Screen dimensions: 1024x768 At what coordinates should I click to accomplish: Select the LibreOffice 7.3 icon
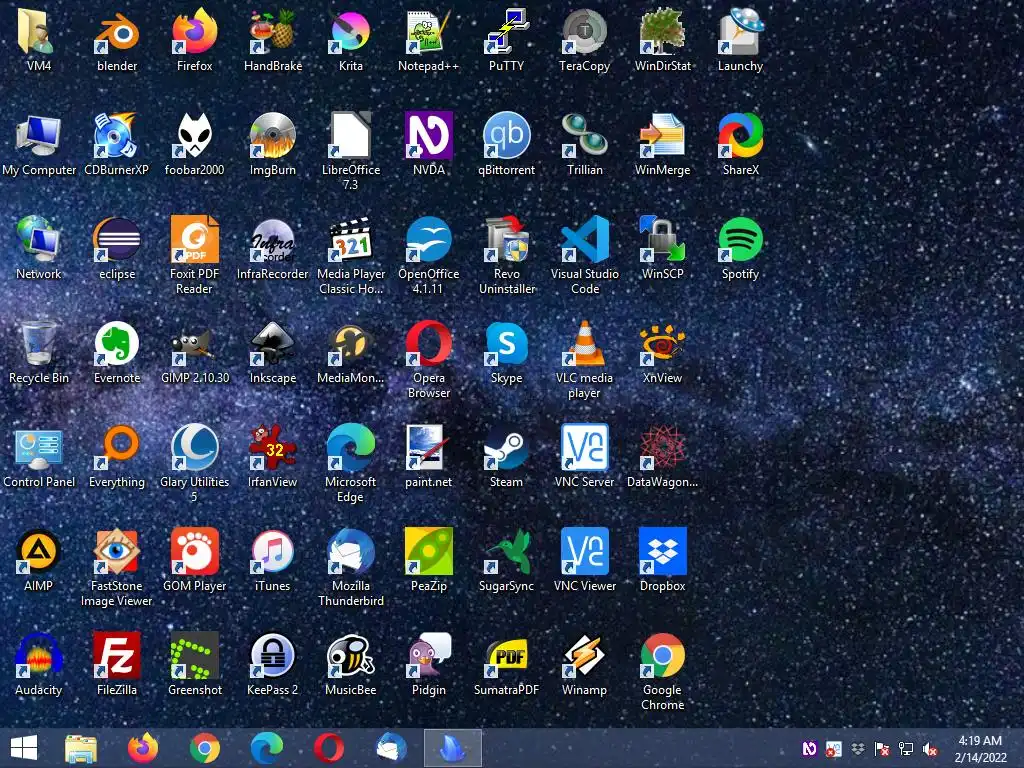pyautogui.click(x=351, y=136)
